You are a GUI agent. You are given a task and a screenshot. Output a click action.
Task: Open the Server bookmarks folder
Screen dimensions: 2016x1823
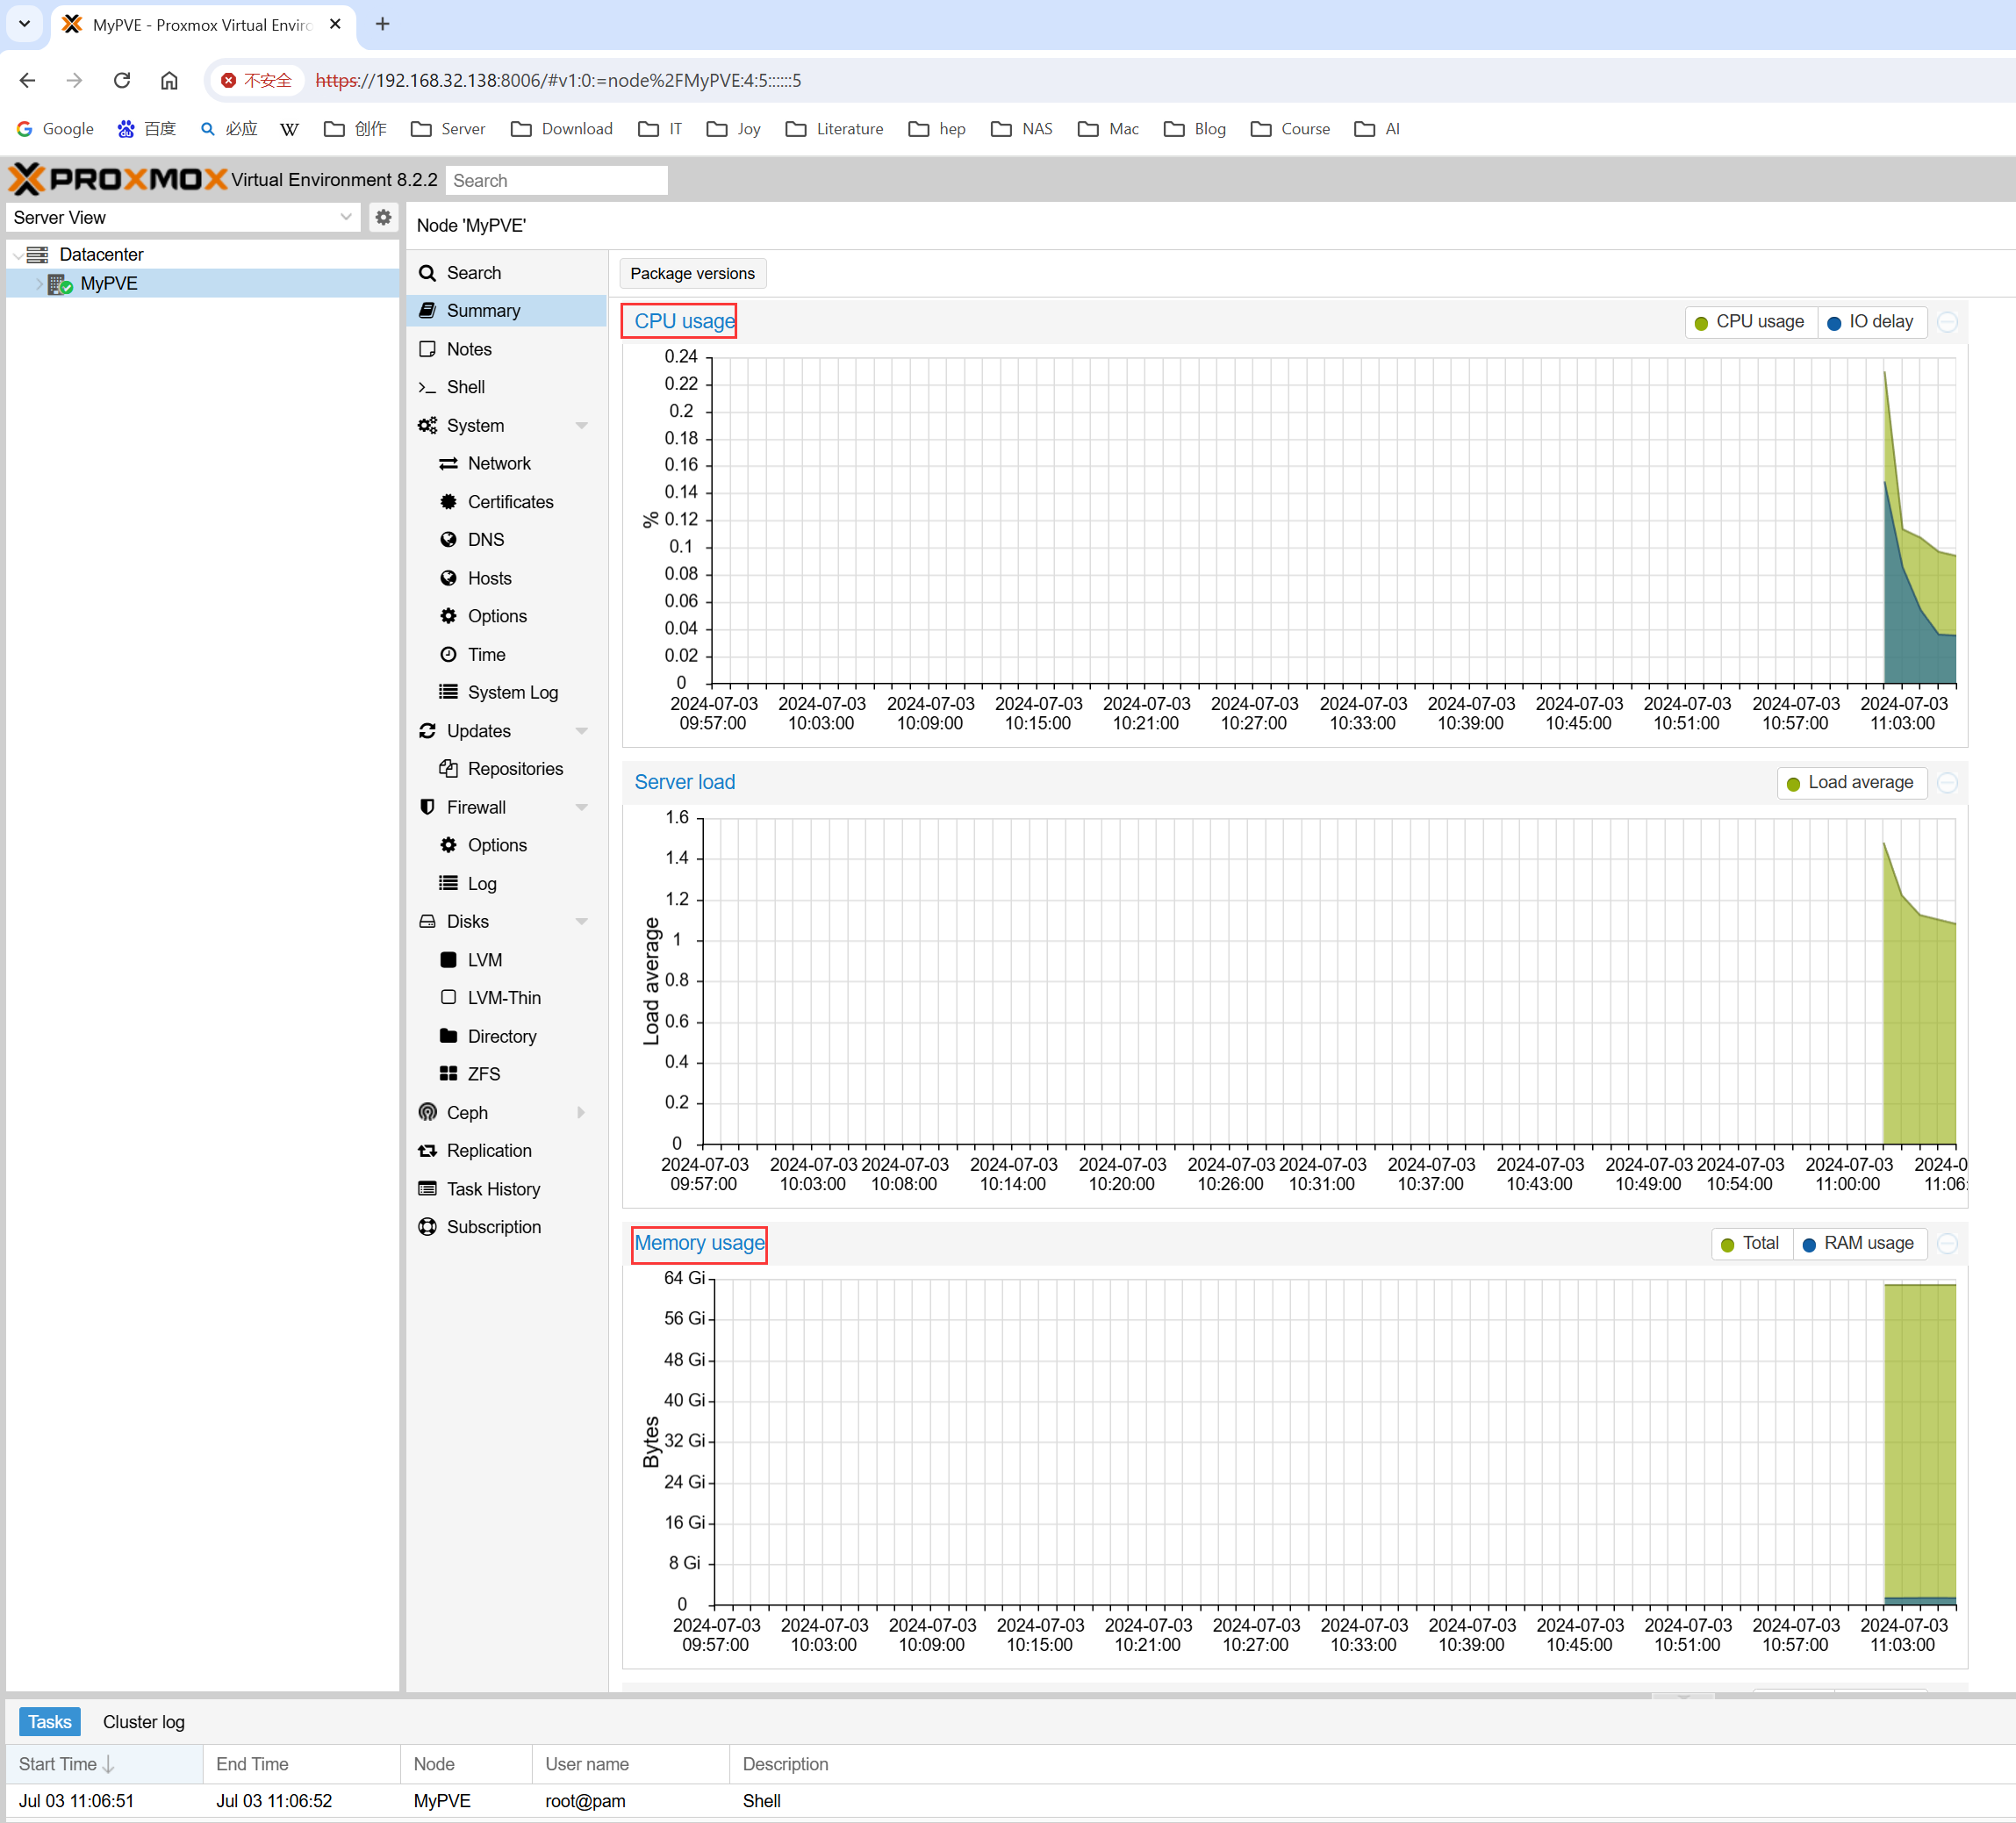pyautogui.click(x=448, y=129)
